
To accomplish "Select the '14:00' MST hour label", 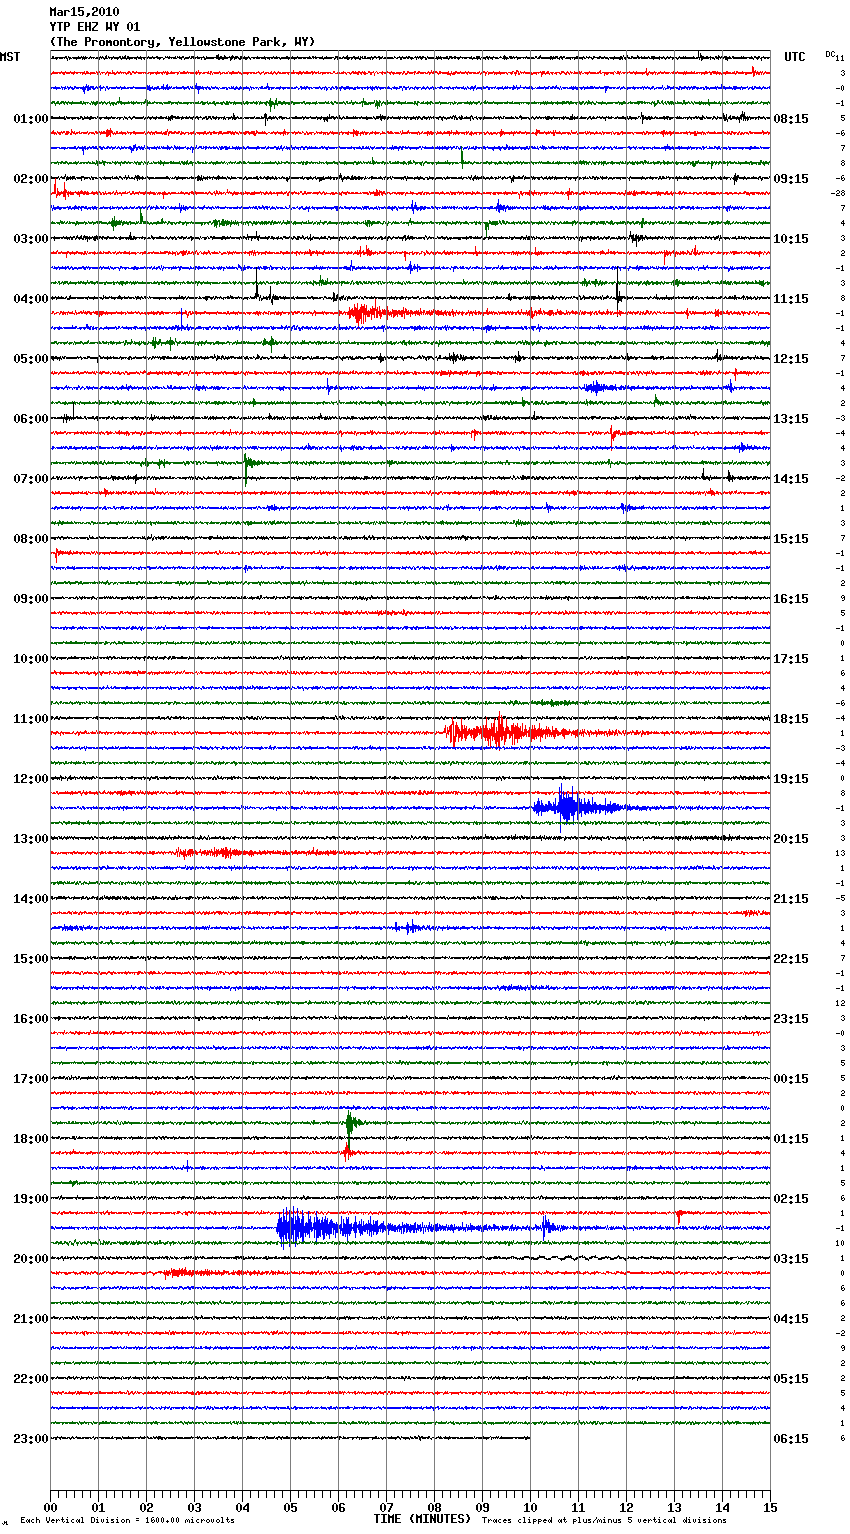I will 31,898.
